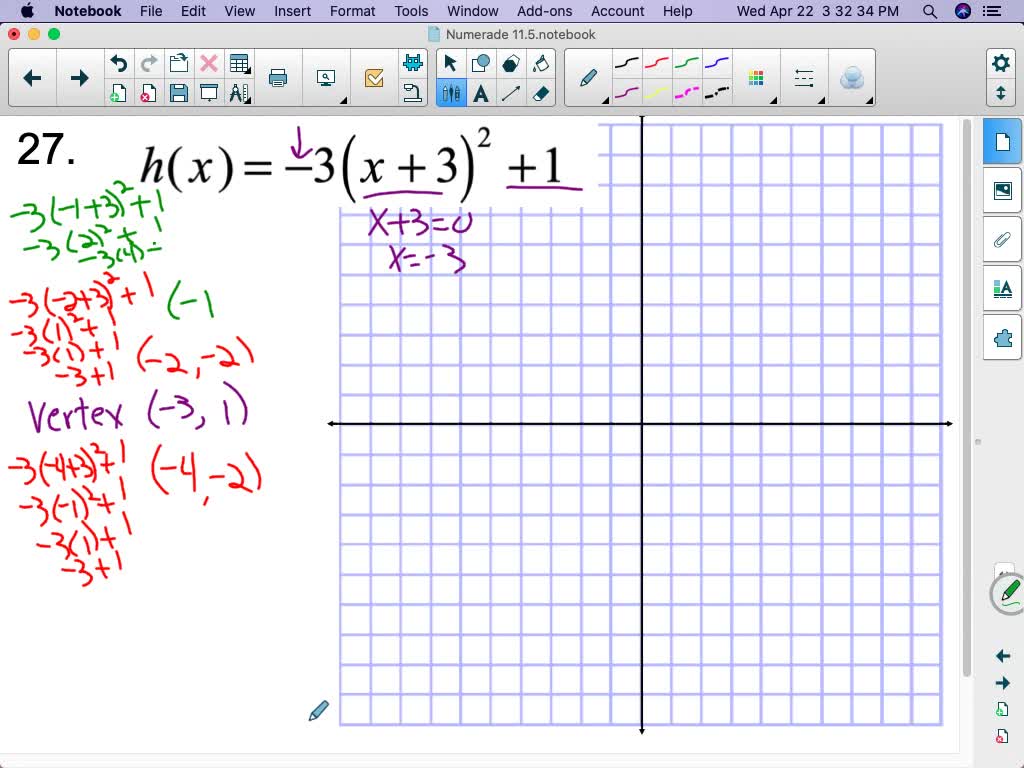Activate the Screen Shade tool
The width and height of the screenshot is (1024, 768).
pos(210,92)
